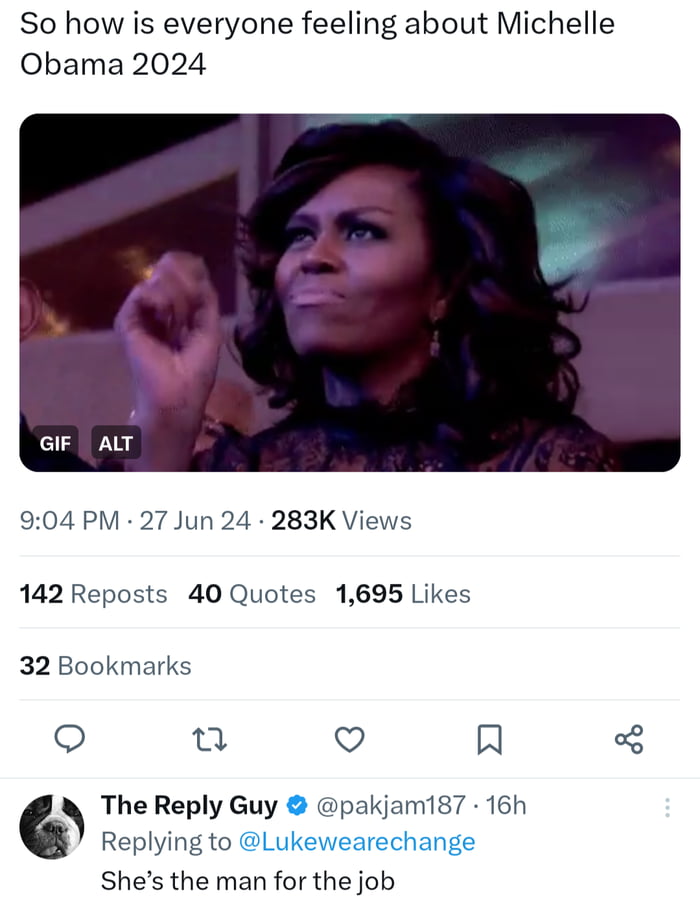Image resolution: width=700 pixels, height=906 pixels.
Task: Bookmark the tweet with bookmark icon
Action: pos(489,739)
